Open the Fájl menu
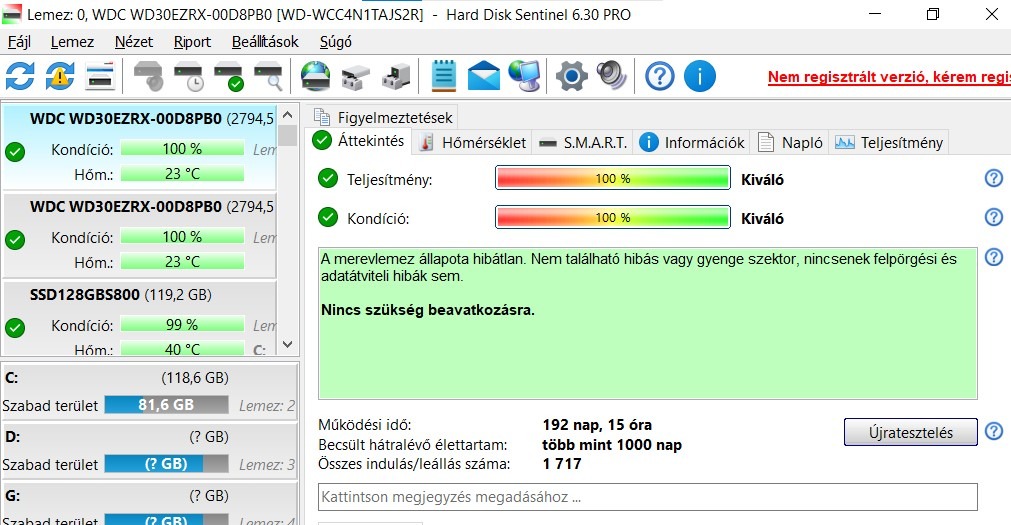Screen dimensions: 1011x525 [x=19, y=42]
